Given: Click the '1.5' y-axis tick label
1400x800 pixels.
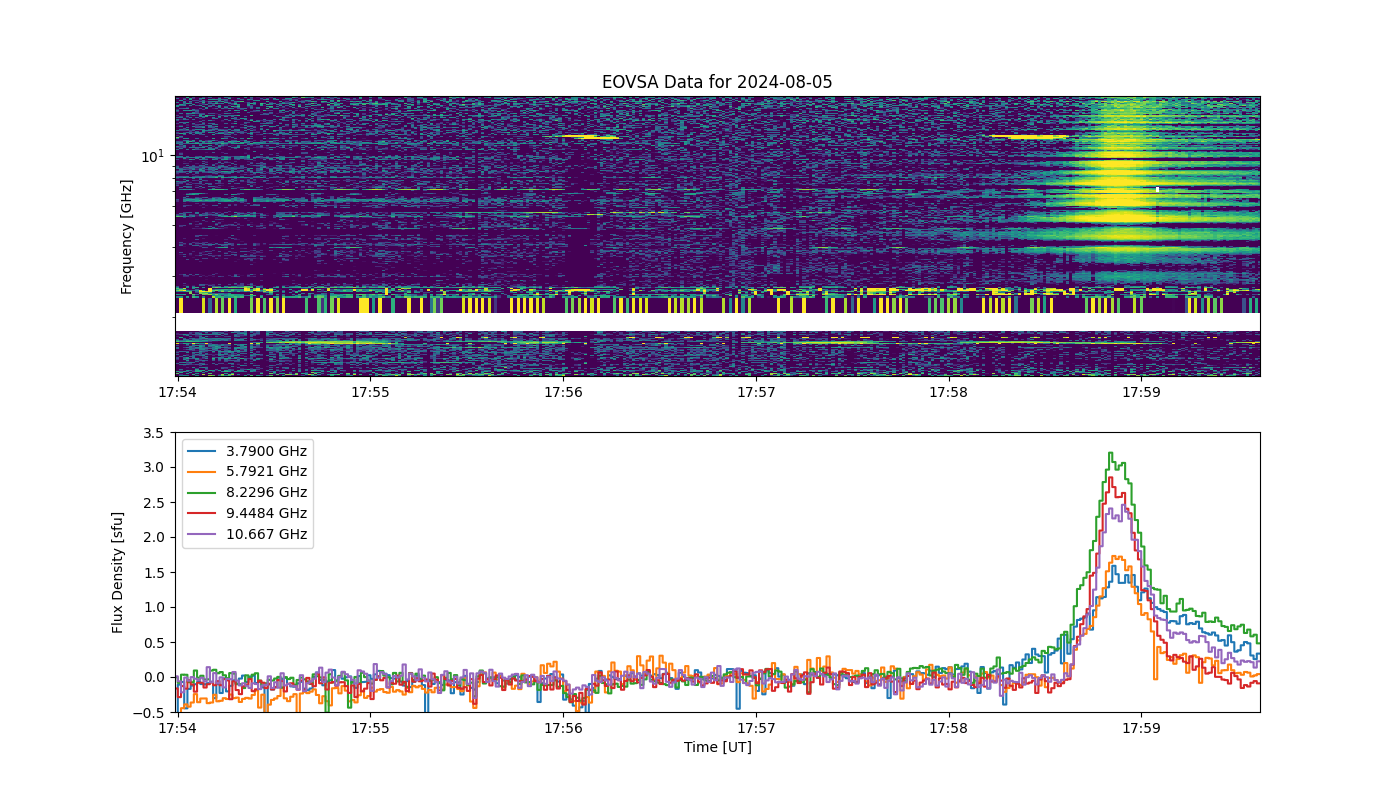Looking at the screenshot, I should tap(156, 573).
